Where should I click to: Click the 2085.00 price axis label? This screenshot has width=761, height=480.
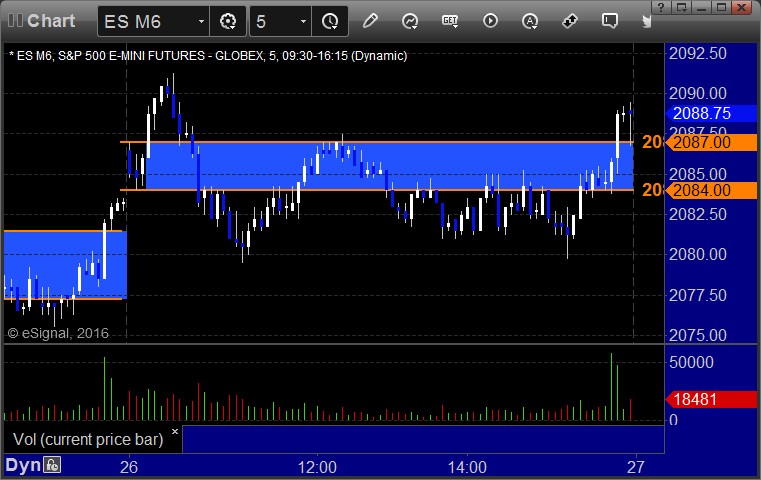pyautogui.click(x=697, y=174)
